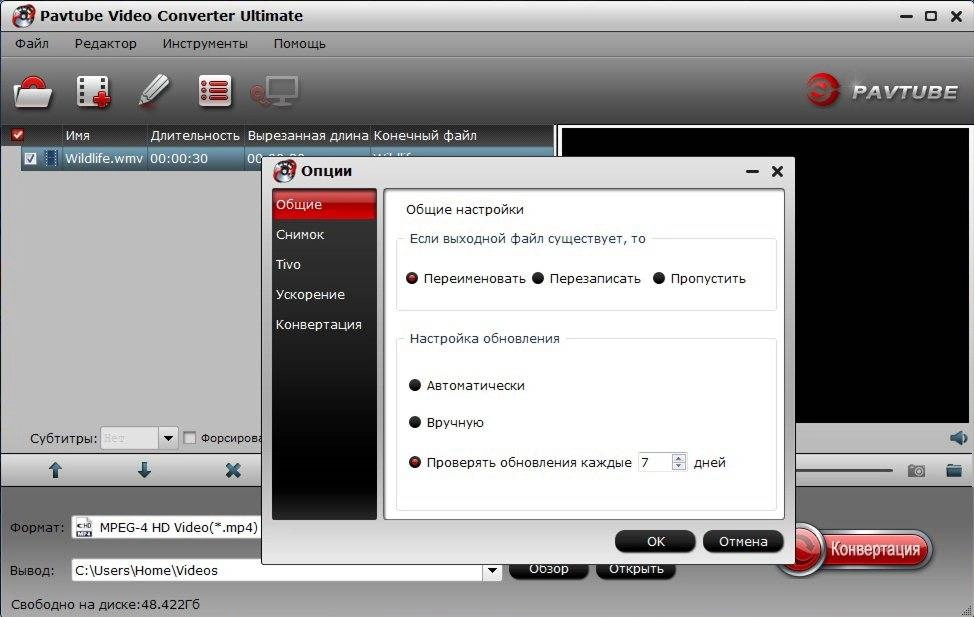Select the Переименовать radio option
Screen dimensions: 974x617
(x=412, y=278)
